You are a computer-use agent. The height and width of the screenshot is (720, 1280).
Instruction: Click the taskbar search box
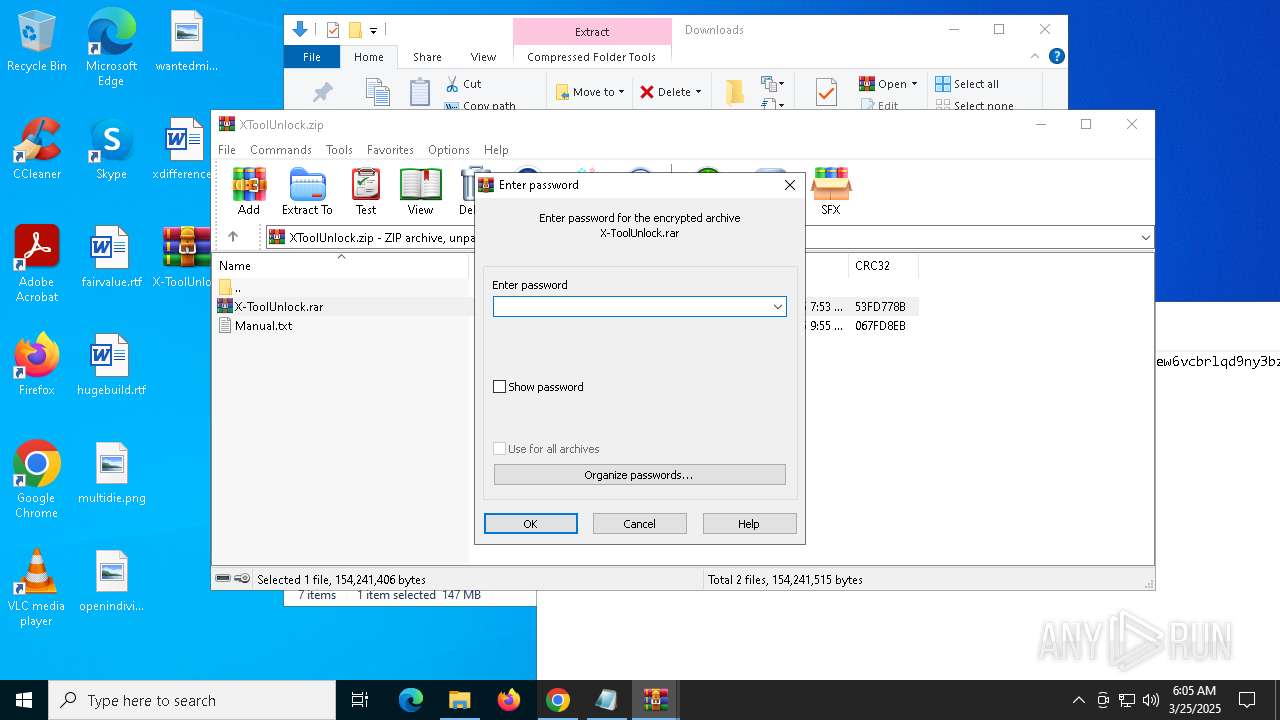pos(192,700)
